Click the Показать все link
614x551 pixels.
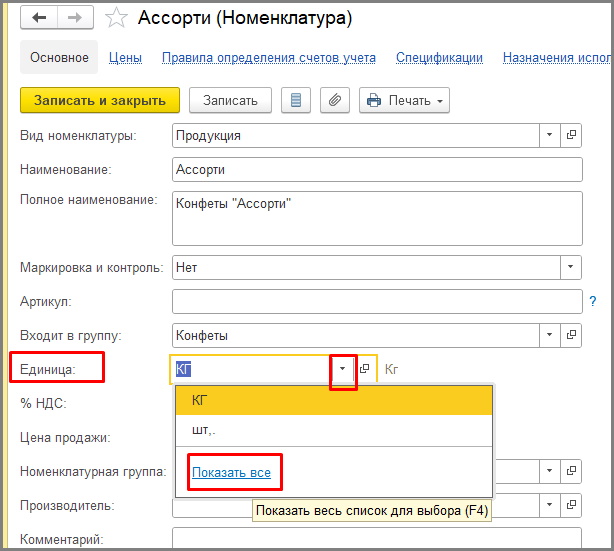click(231, 472)
